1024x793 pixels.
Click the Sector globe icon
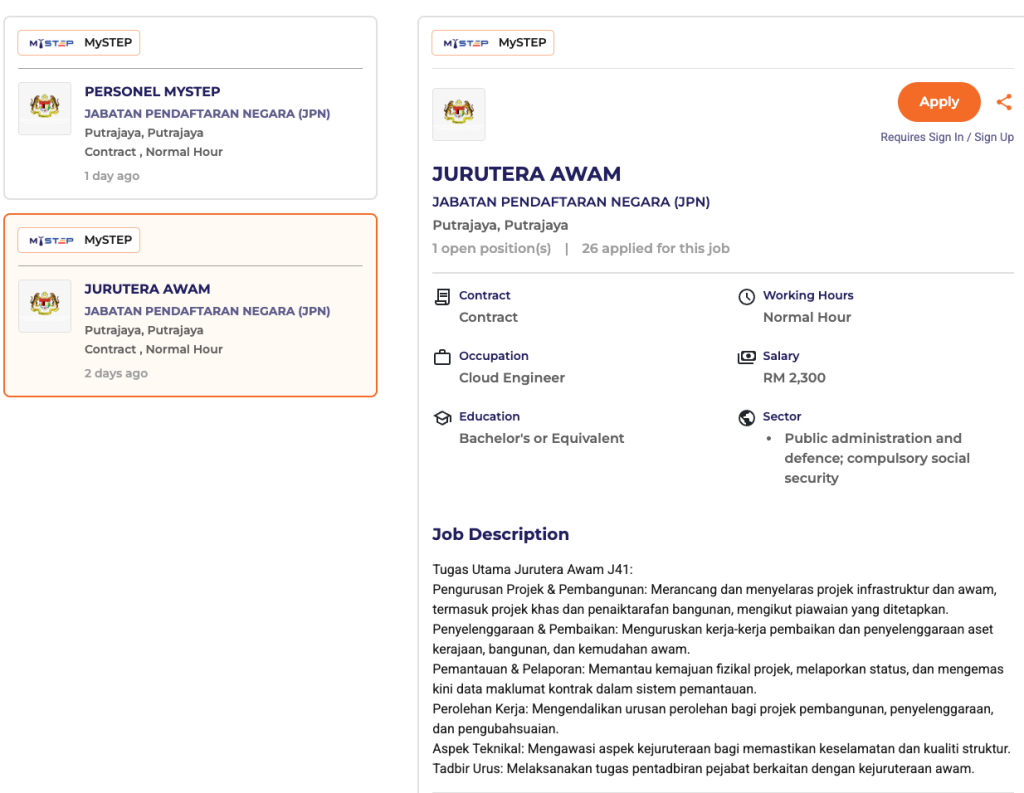pyautogui.click(x=746, y=418)
